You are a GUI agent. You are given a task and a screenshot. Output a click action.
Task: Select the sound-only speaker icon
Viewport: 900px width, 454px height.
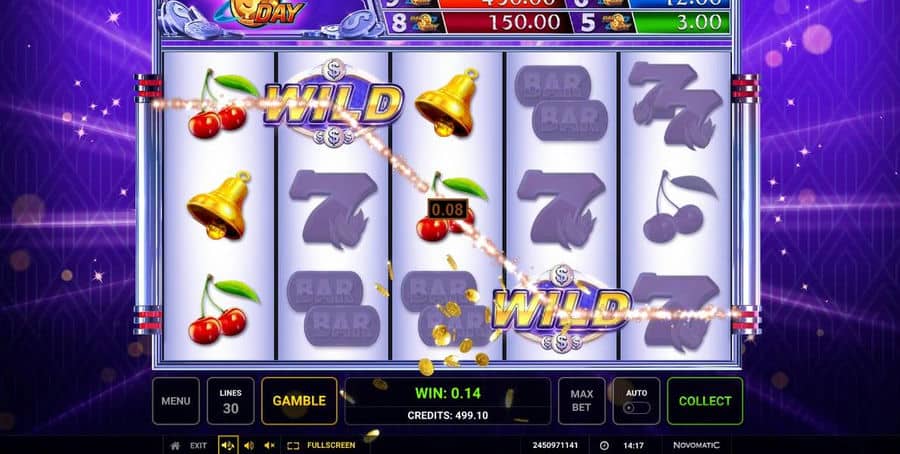point(249,445)
